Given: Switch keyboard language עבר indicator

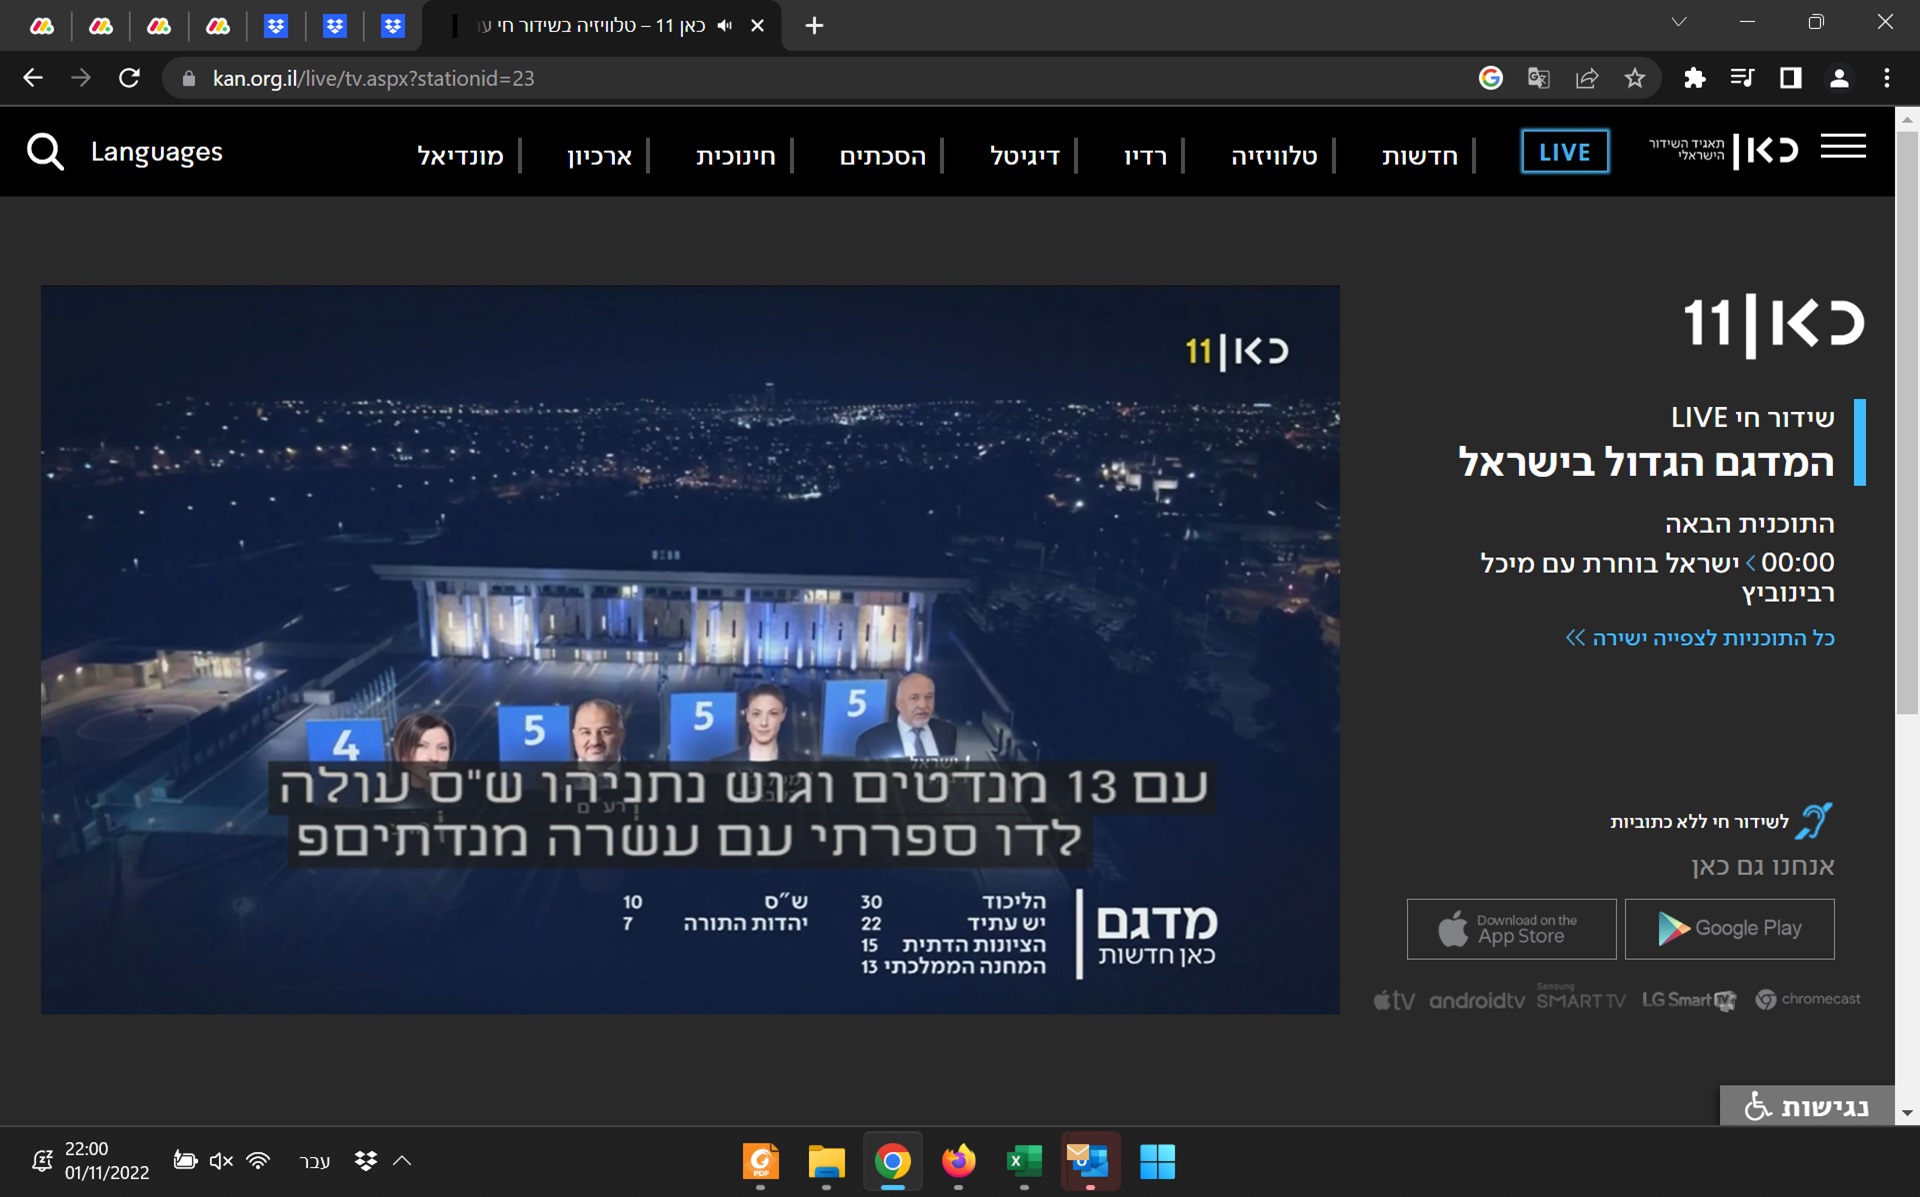Looking at the screenshot, I should pos(315,1161).
